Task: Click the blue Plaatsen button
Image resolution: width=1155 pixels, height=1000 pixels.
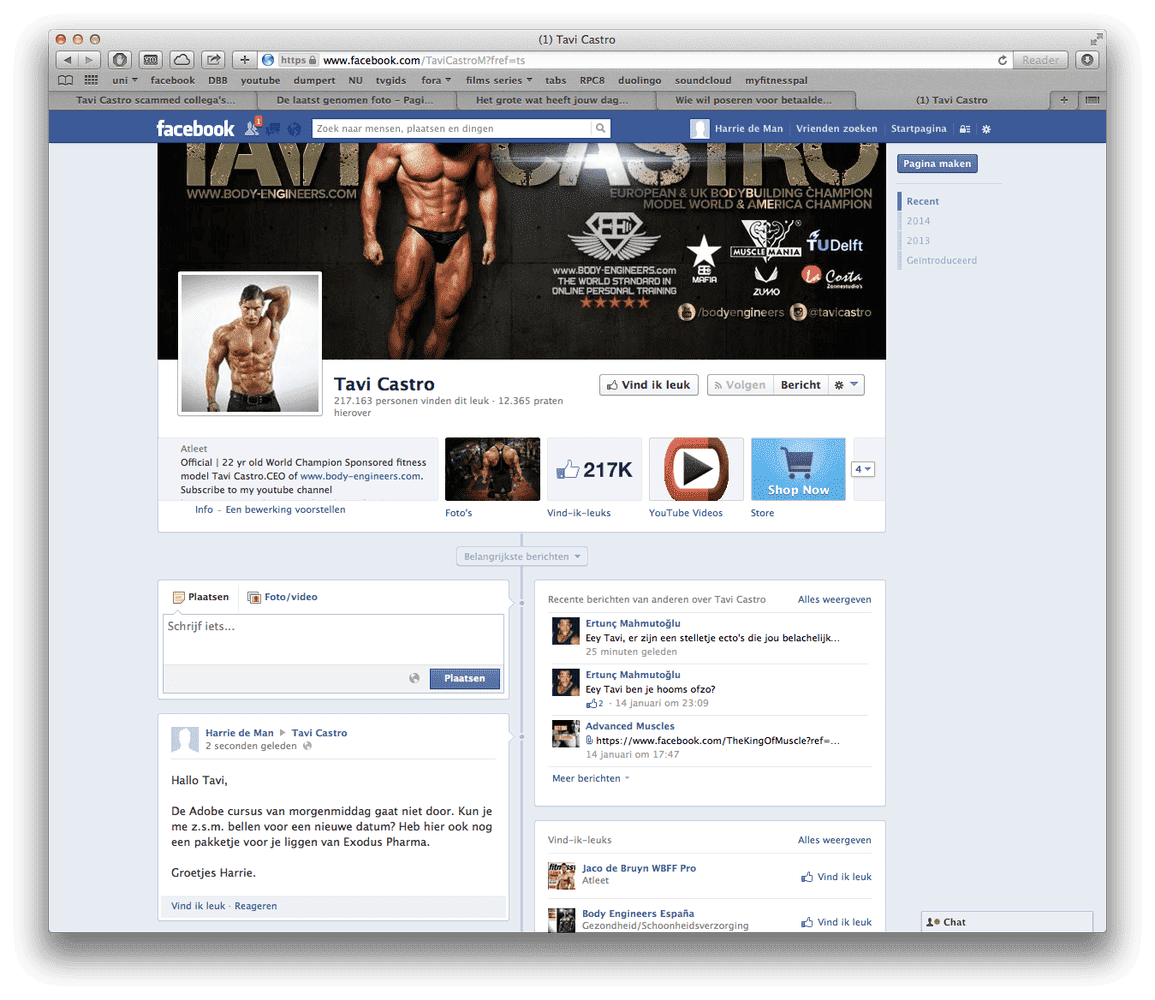Action: click(x=464, y=678)
